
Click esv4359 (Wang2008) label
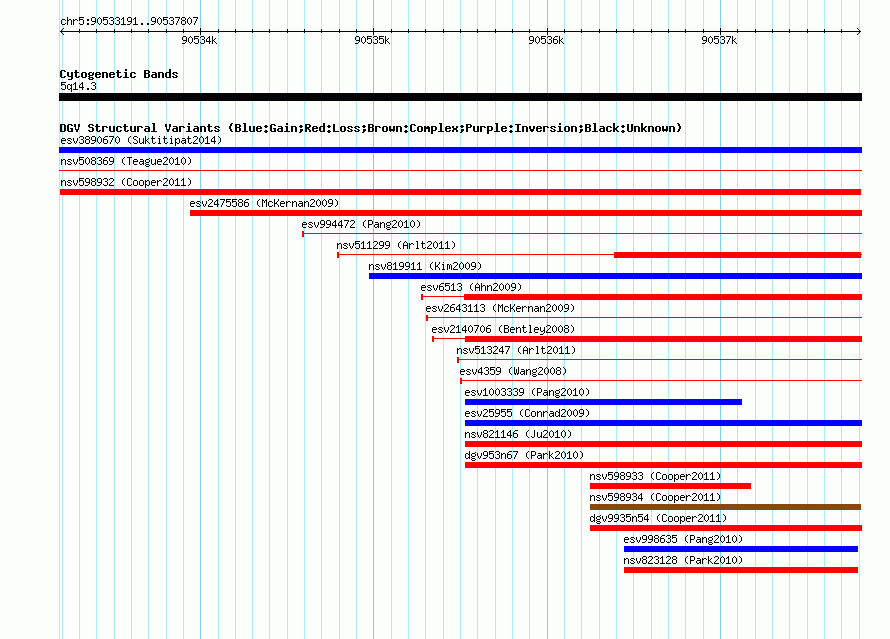513,371
